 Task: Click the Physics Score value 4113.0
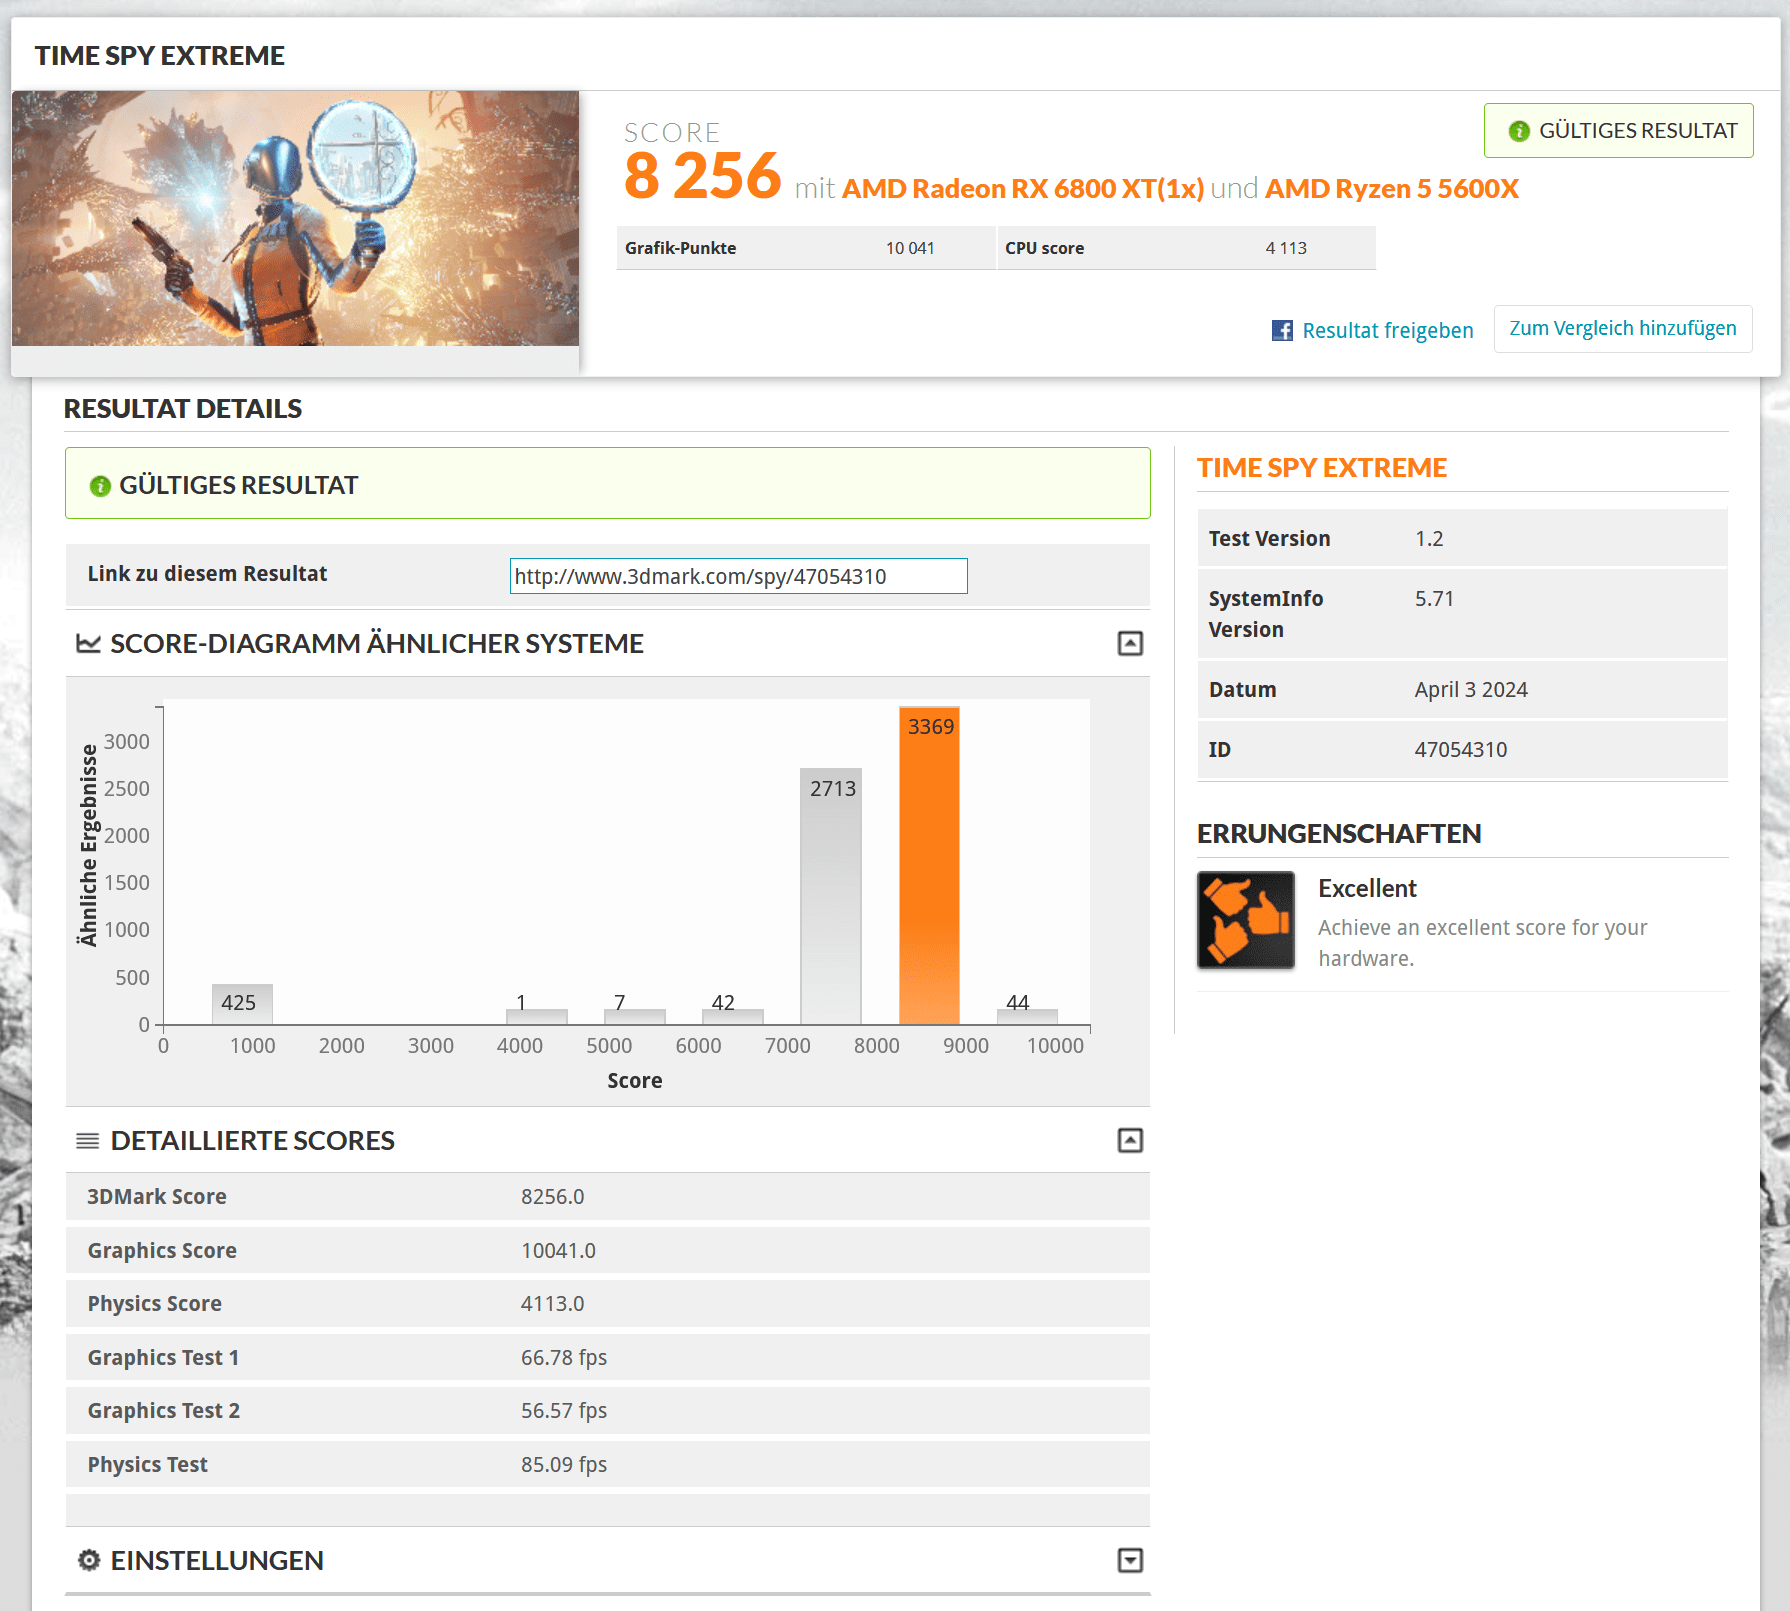tap(552, 1304)
